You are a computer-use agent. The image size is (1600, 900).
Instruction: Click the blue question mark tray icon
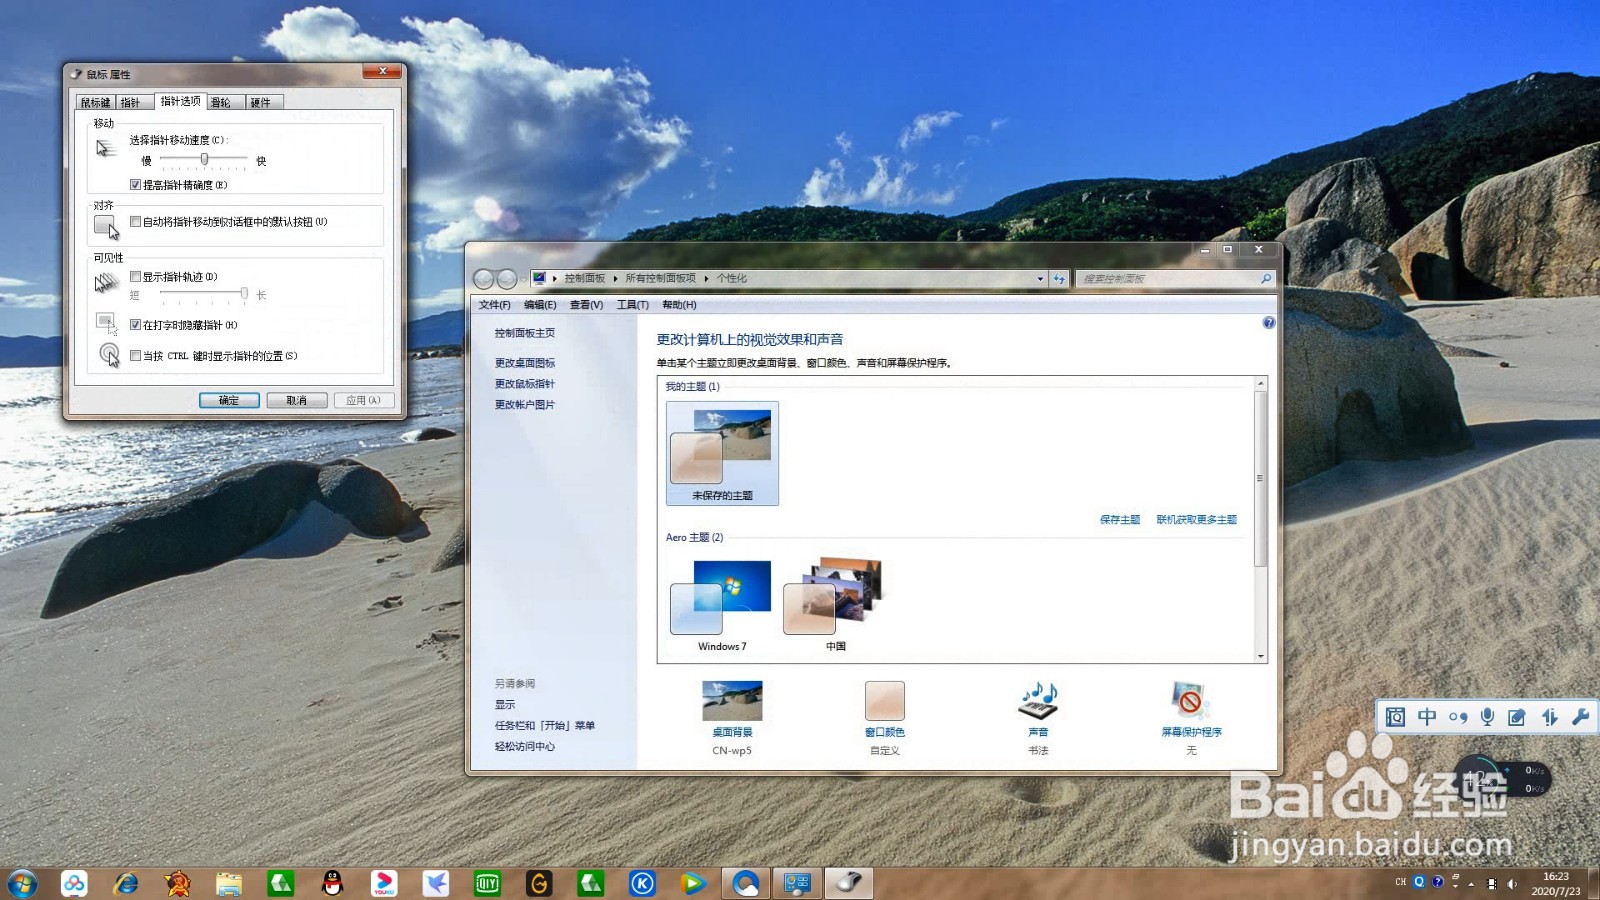tap(1438, 882)
